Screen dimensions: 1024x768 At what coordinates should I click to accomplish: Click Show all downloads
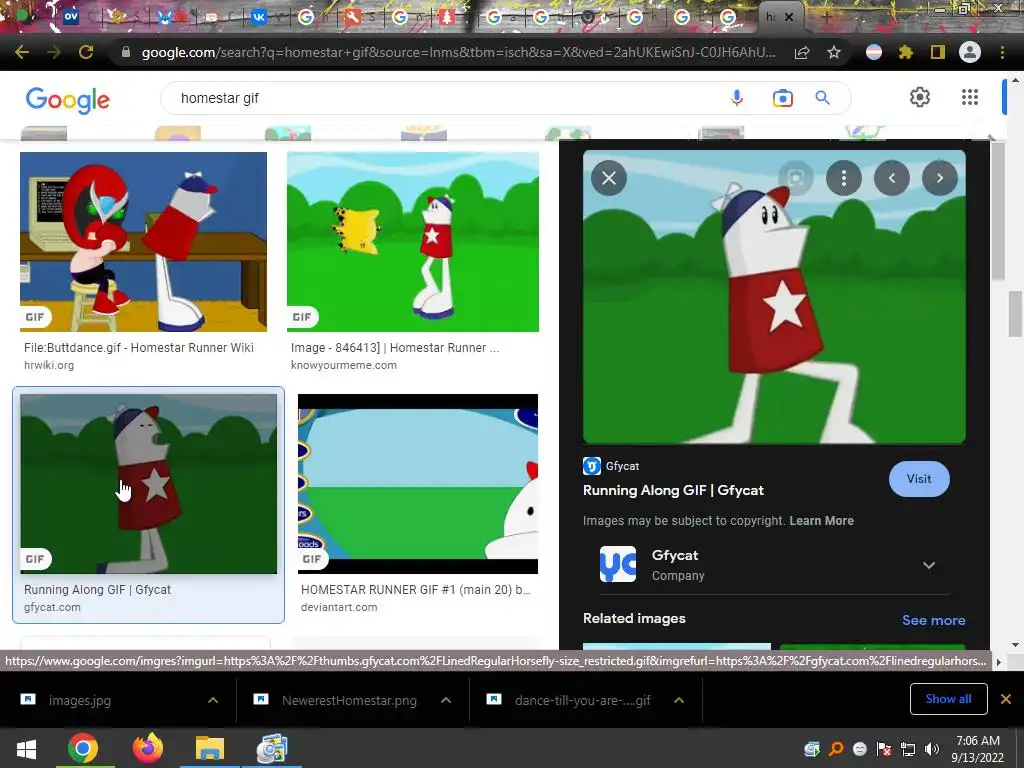point(948,699)
